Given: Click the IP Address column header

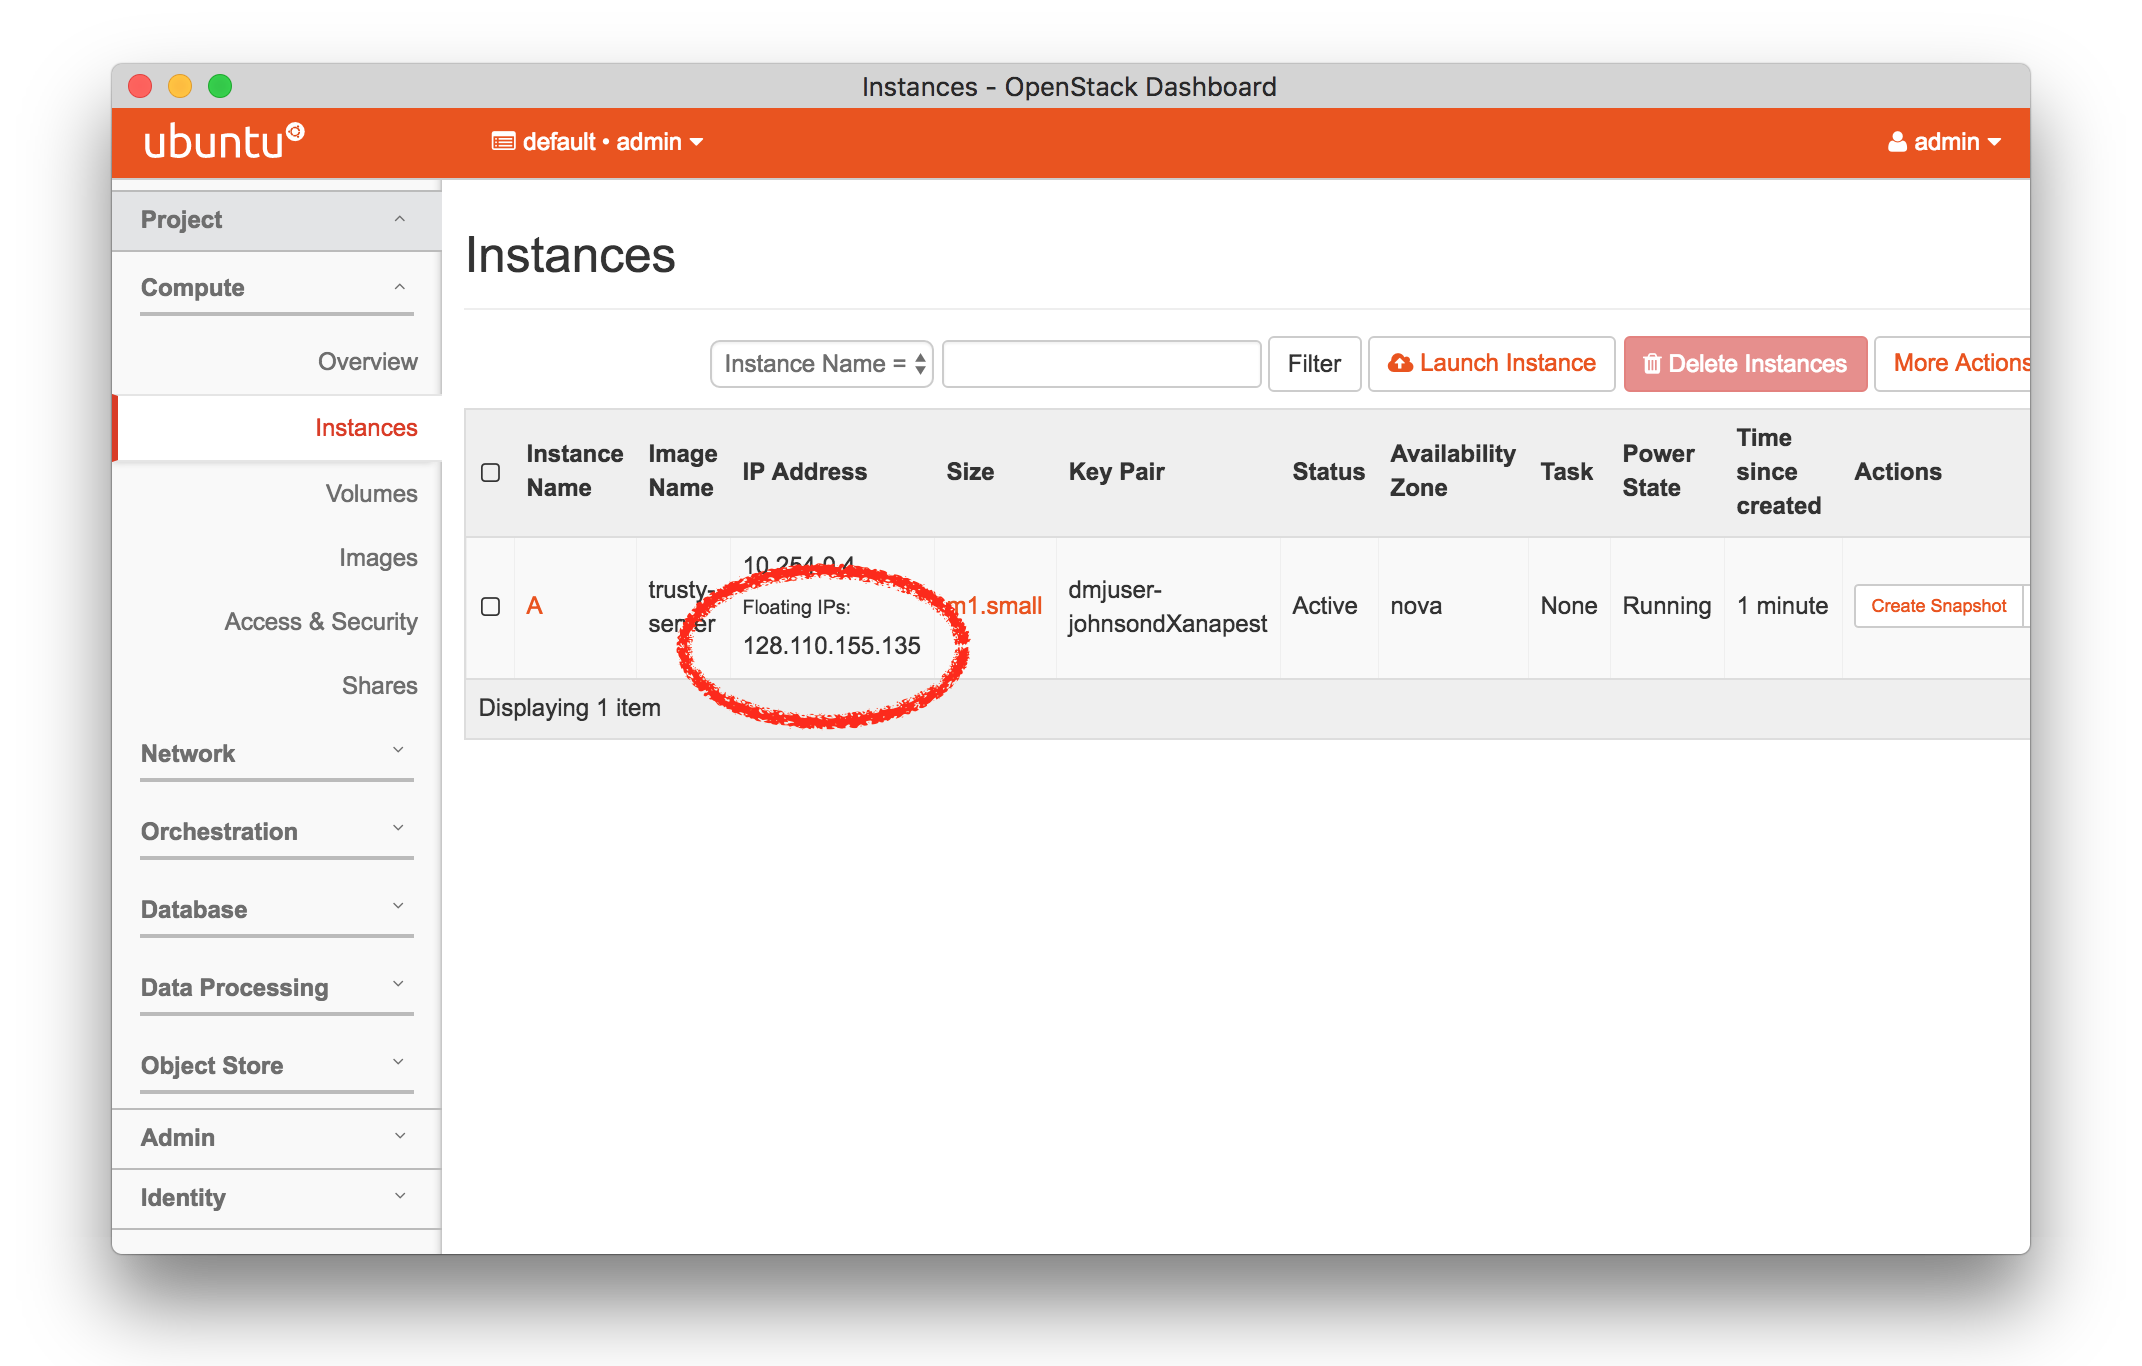Looking at the screenshot, I should point(804,472).
